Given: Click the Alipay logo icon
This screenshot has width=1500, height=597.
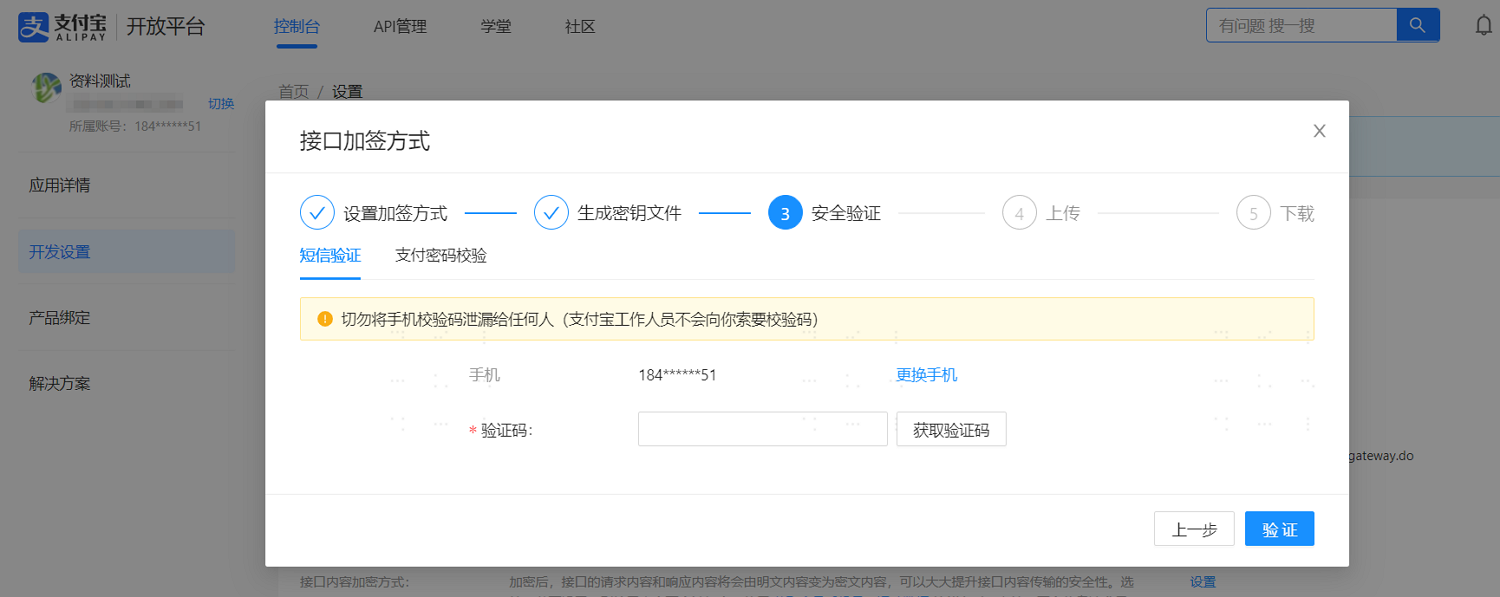Looking at the screenshot, I should click(x=34, y=27).
